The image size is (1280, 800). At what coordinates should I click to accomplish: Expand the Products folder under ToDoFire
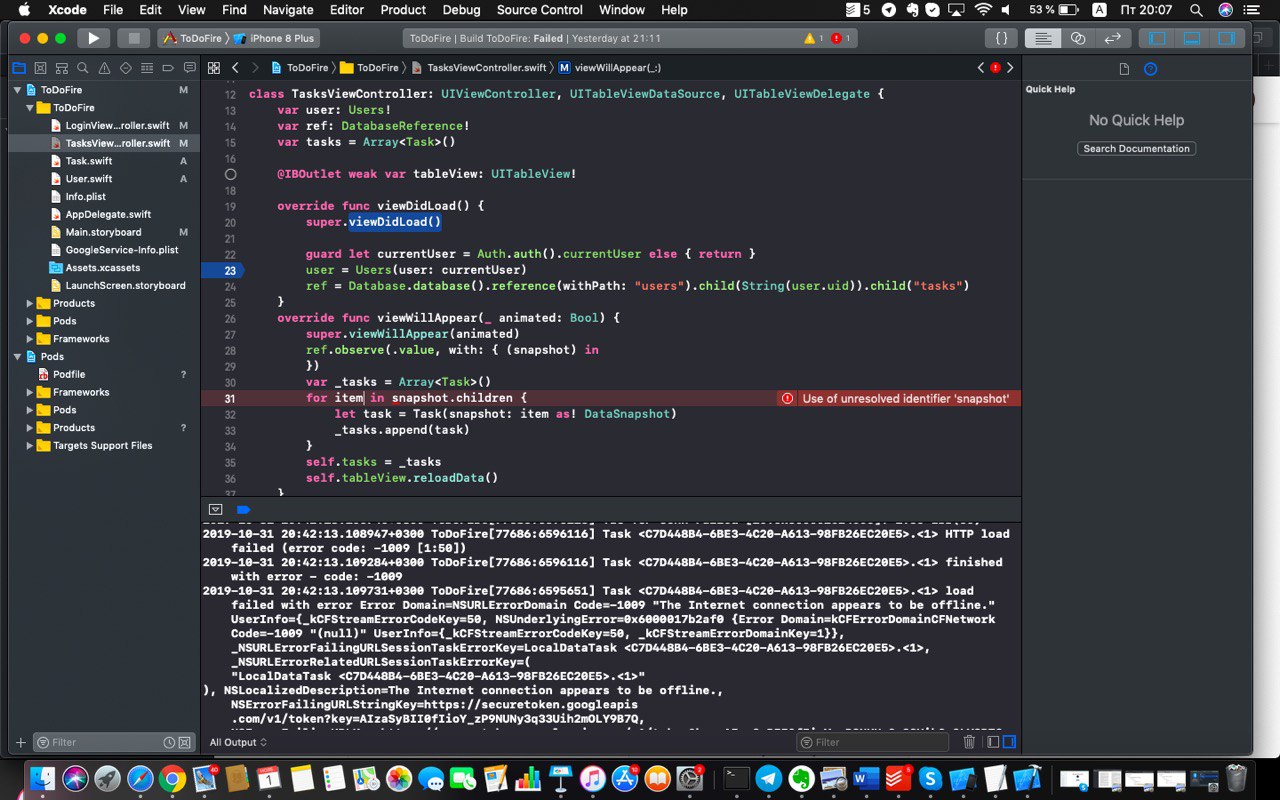tap(30, 303)
